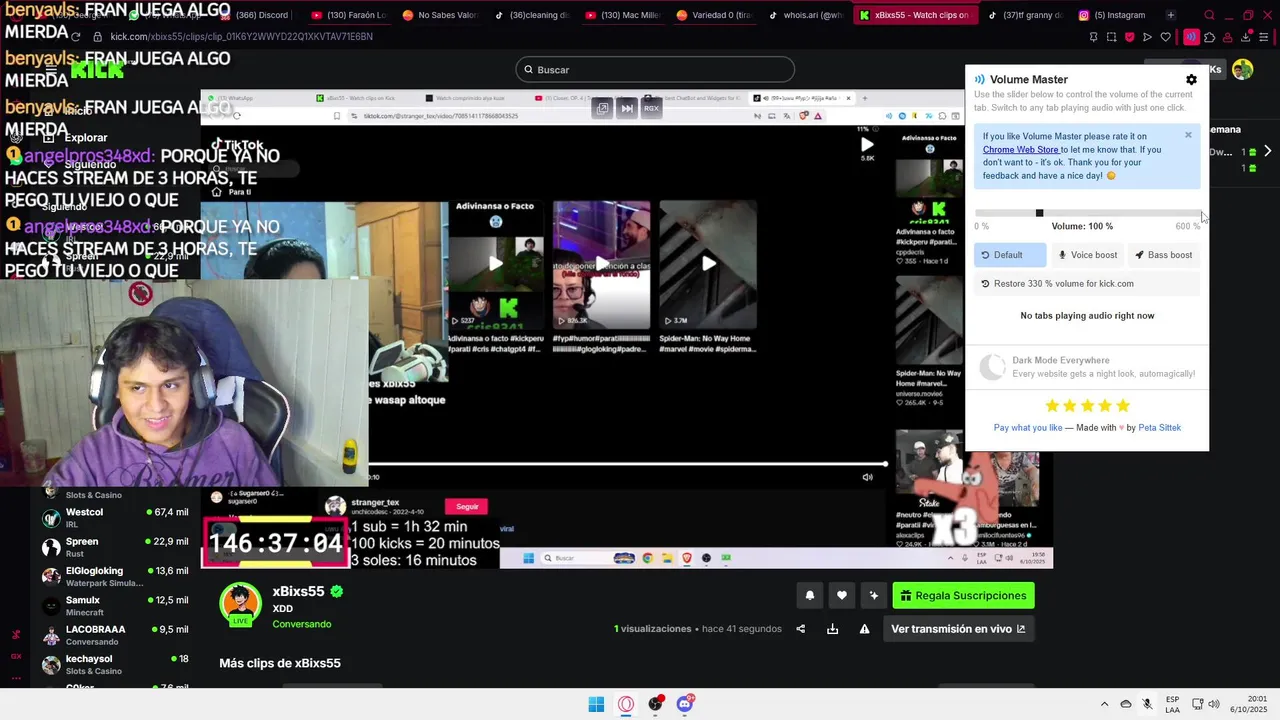
Task: Click Regala Suscripciones button
Action: [x=963, y=596]
